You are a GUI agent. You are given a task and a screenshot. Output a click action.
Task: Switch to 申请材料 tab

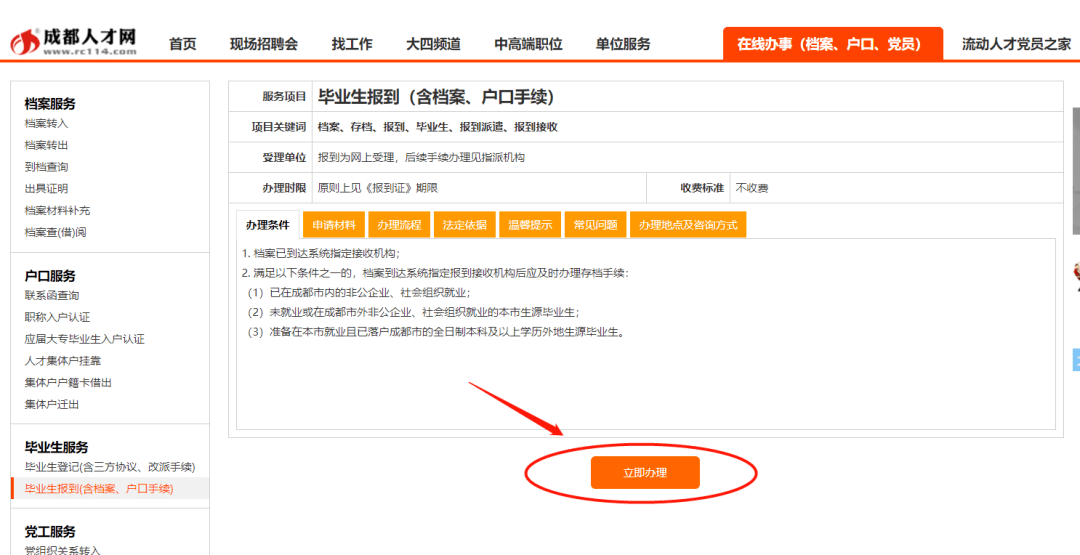click(x=334, y=224)
